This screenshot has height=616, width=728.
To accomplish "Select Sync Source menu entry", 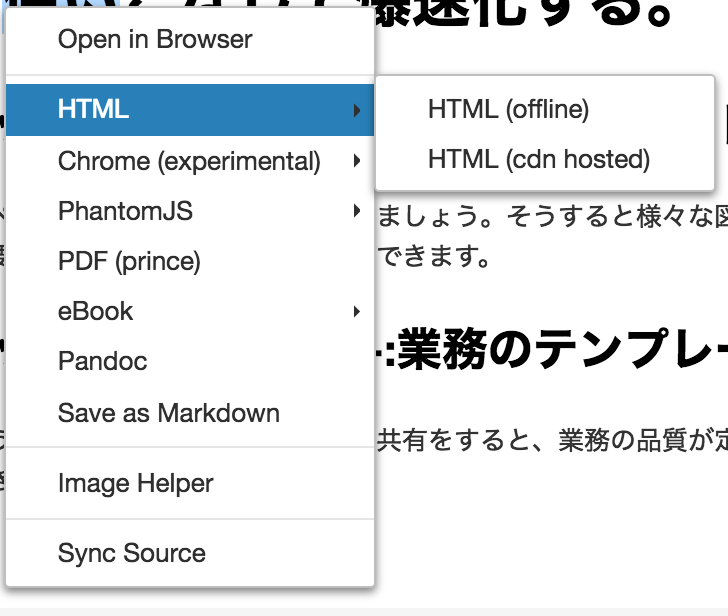I will [190, 553].
